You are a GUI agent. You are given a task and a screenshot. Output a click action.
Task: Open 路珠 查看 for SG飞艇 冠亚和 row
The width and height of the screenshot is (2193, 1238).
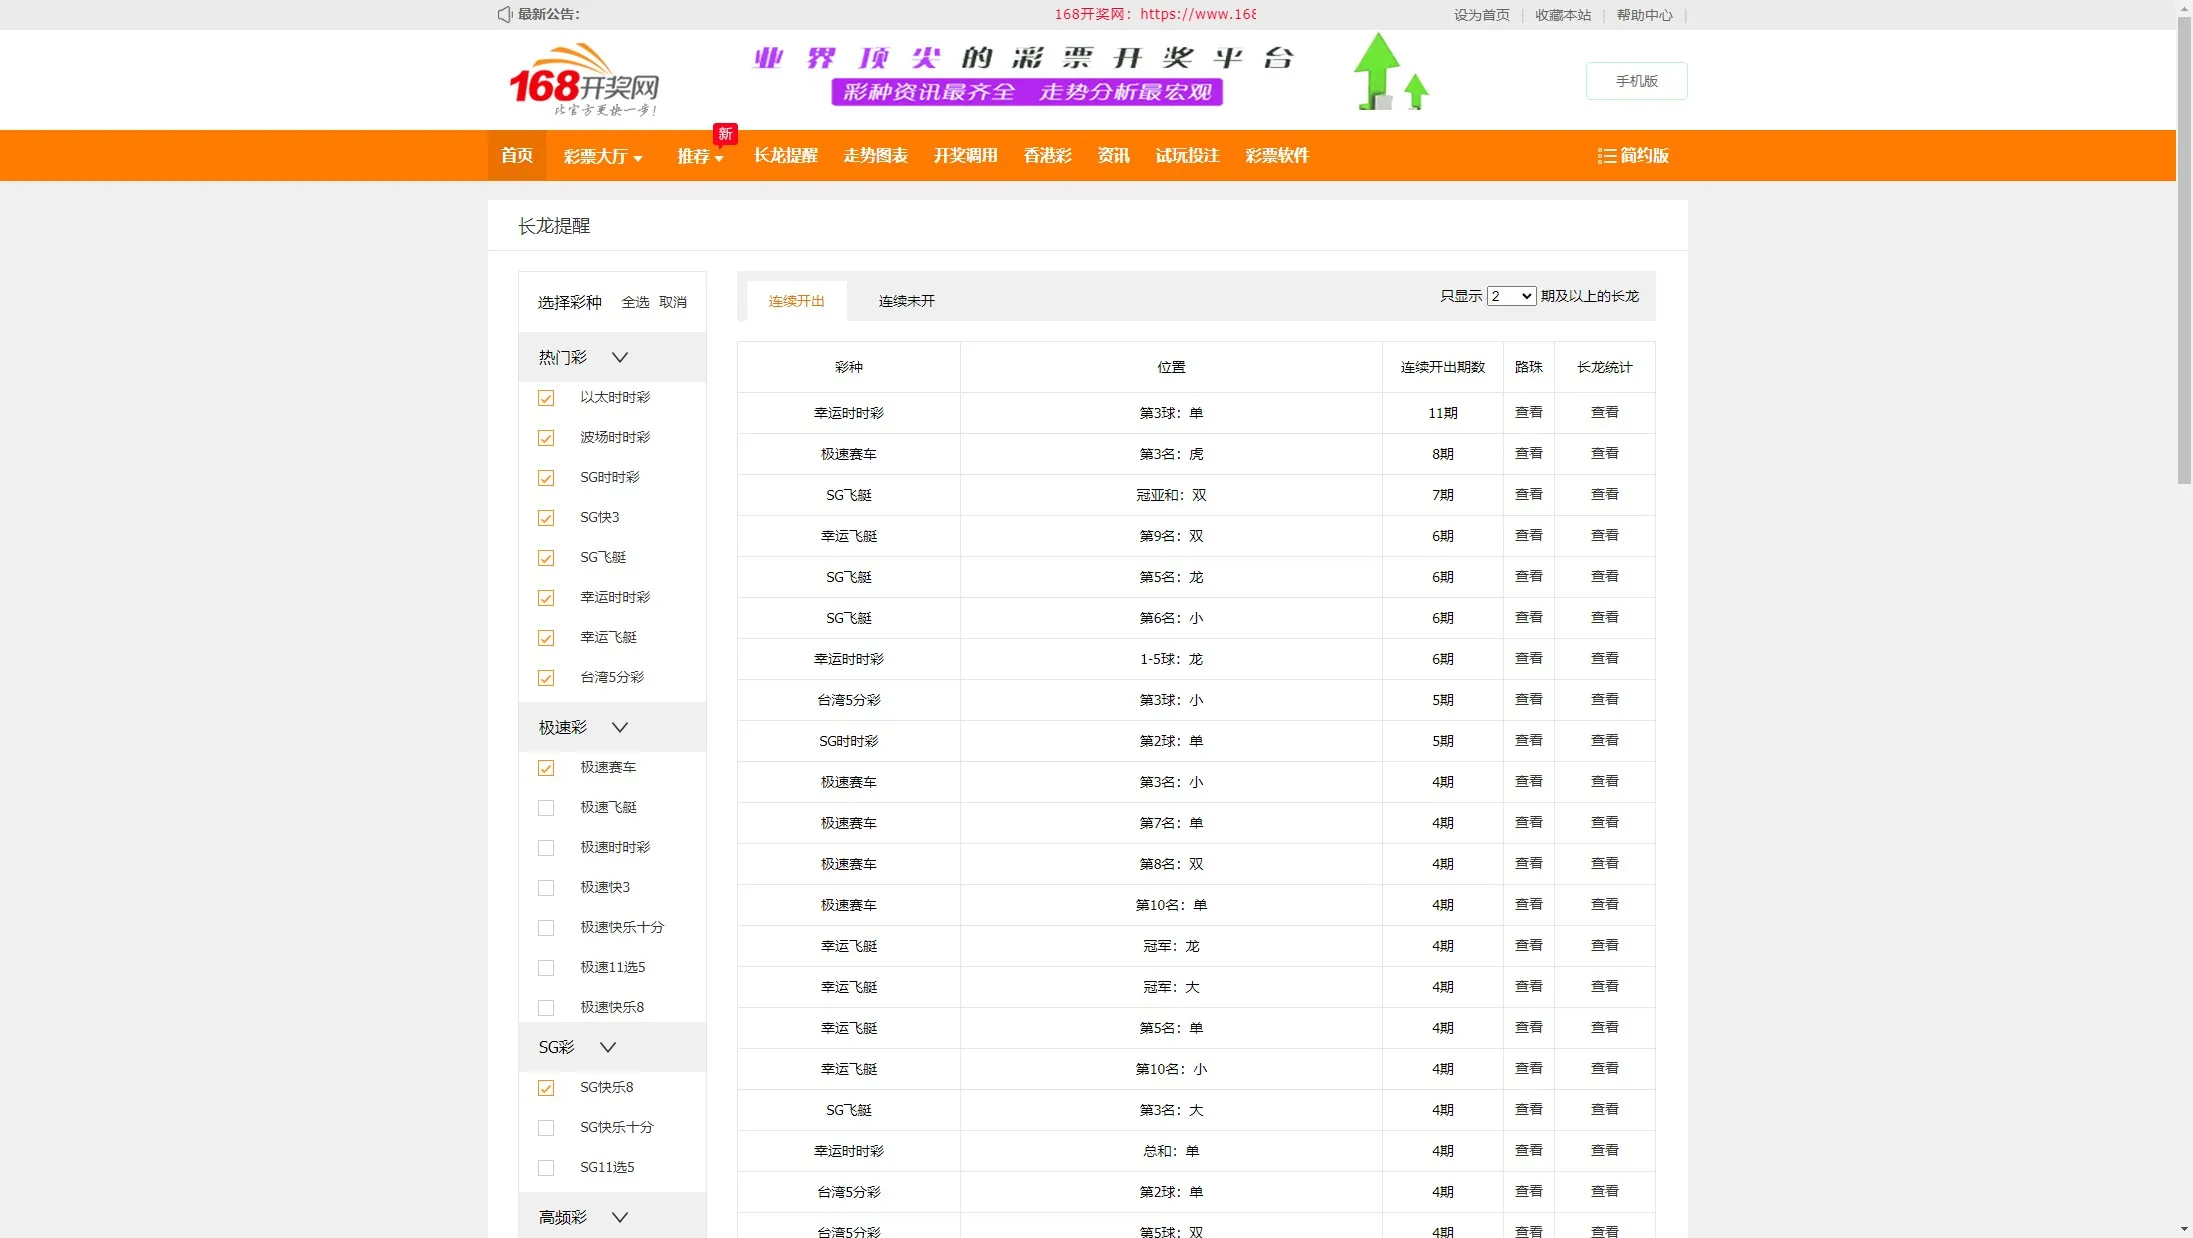coord(1529,494)
